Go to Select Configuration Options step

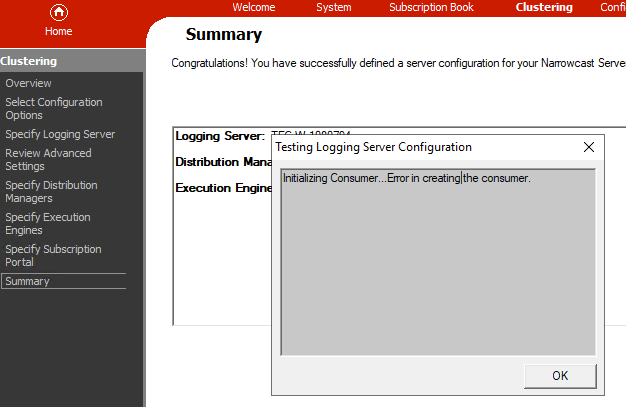pos(53,109)
